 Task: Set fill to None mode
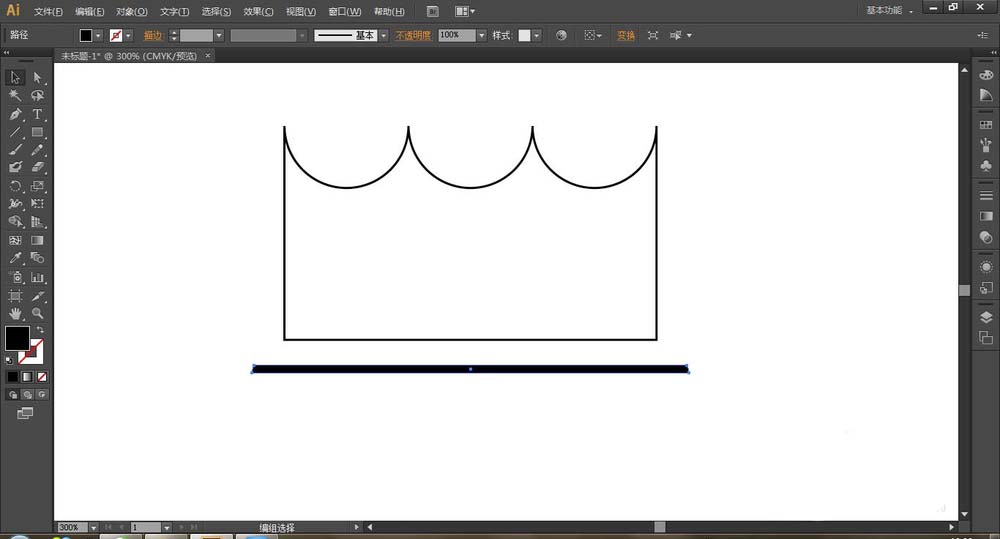pyautogui.click(x=42, y=377)
